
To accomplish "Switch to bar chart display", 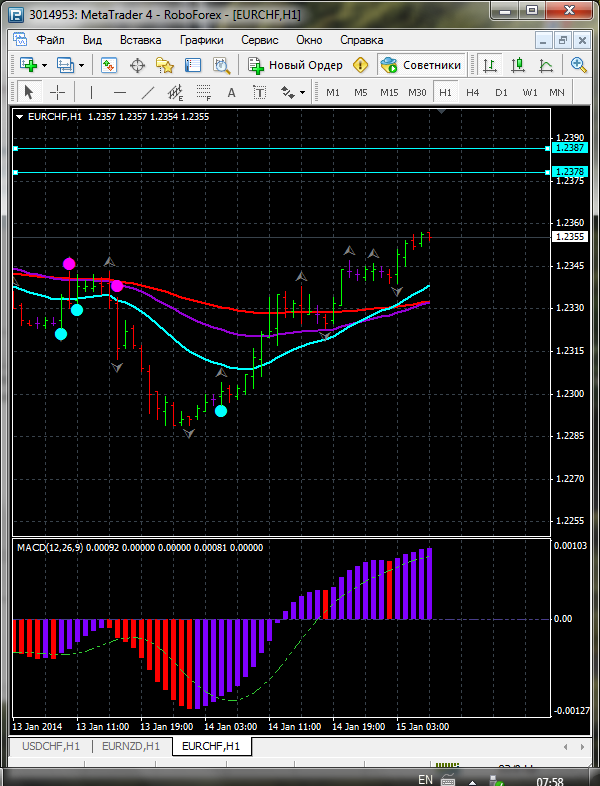I will tap(490, 65).
